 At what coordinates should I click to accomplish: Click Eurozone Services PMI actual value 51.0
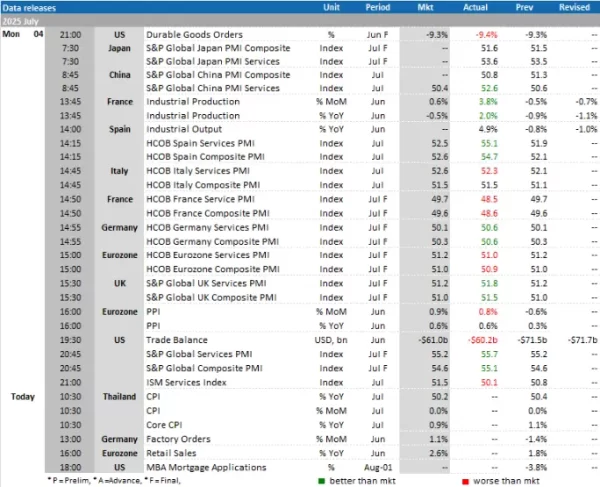(x=489, y=255)
